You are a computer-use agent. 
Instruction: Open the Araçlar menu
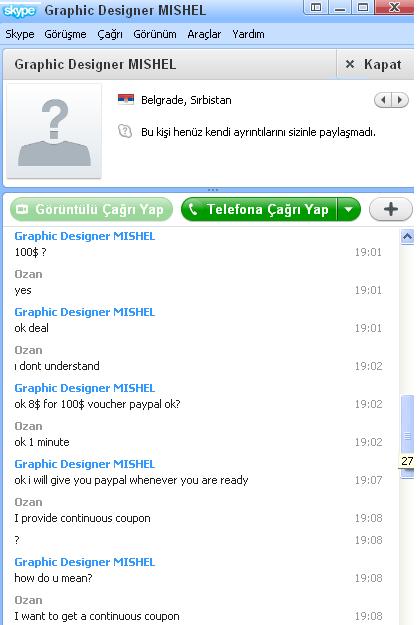click(204, 34)
